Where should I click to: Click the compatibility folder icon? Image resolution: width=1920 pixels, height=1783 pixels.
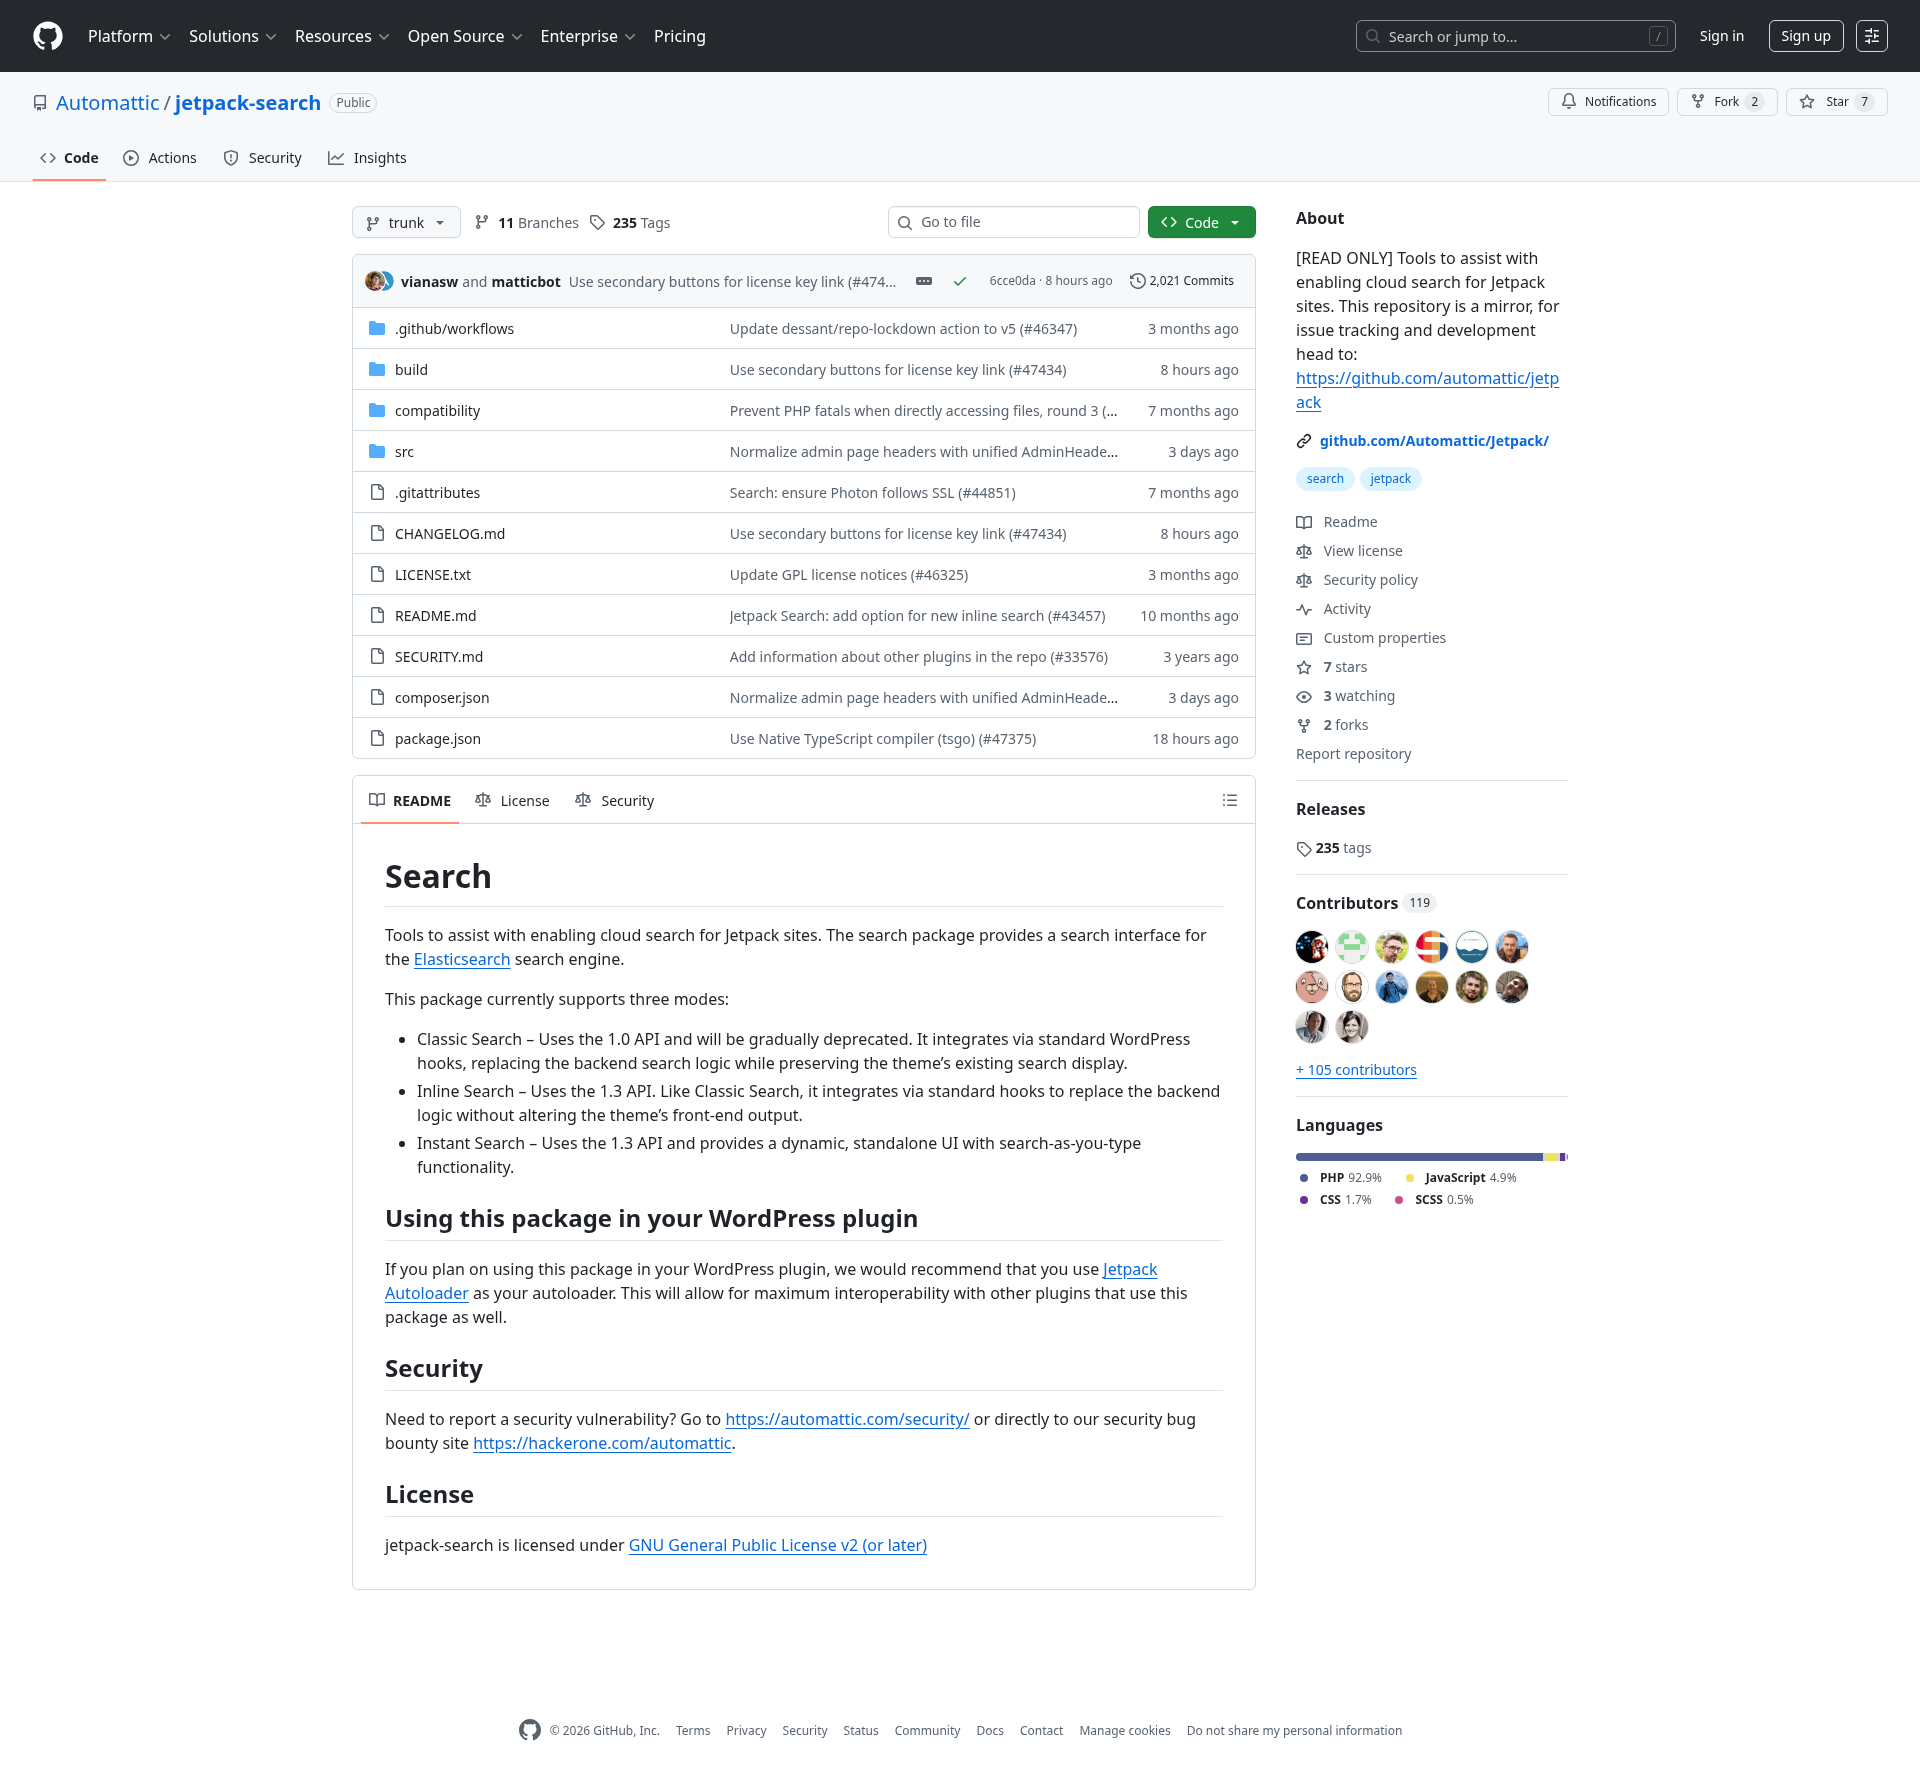pyautogui.click(x=377, y=410)
